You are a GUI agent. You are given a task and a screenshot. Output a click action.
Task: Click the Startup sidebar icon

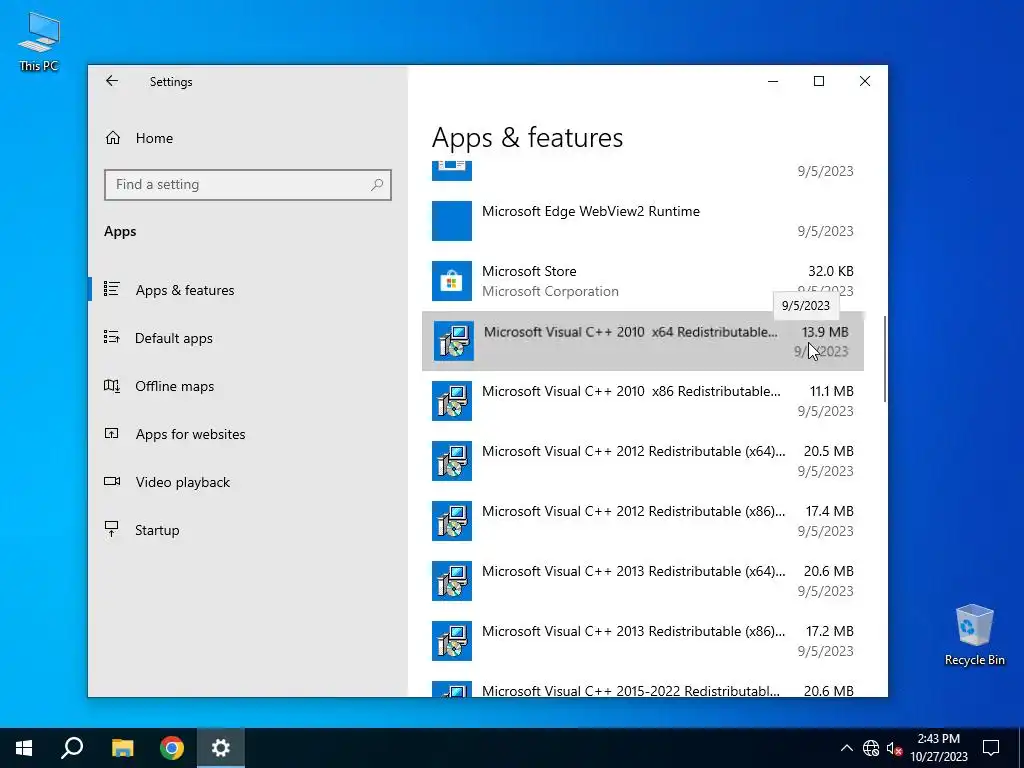click(112, 529)
